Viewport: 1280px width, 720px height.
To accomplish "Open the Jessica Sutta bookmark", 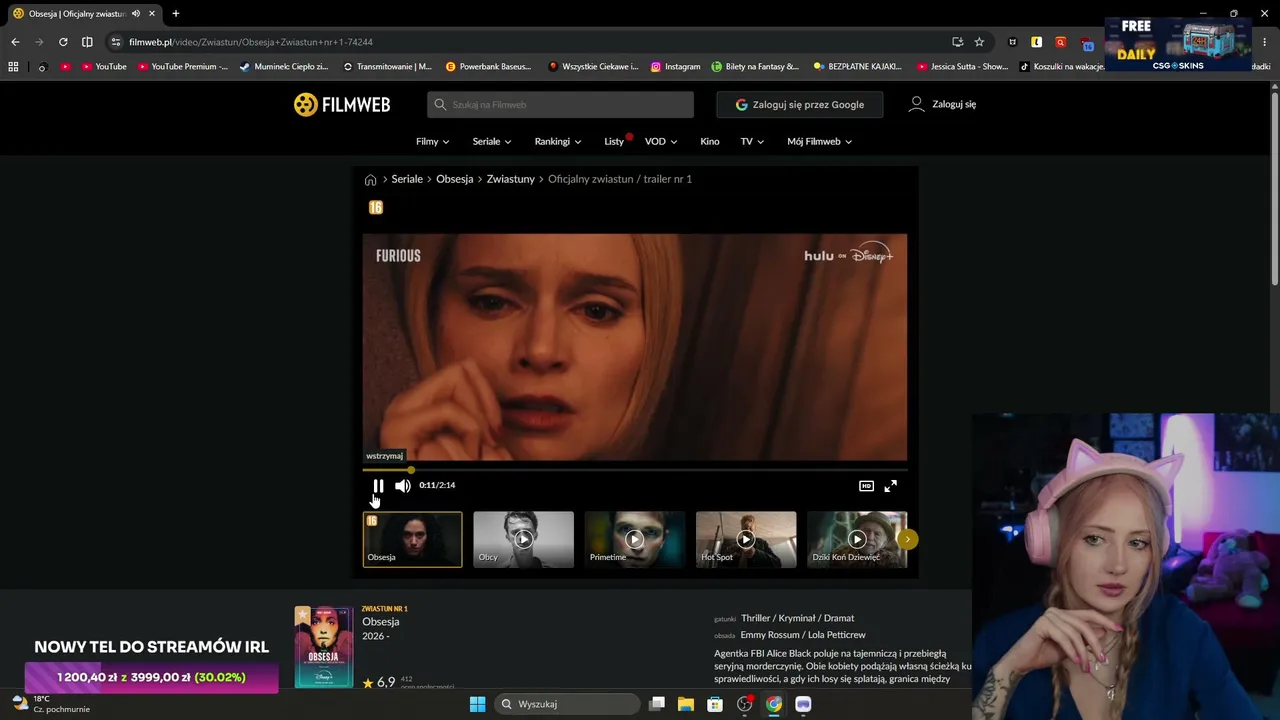I will (962, 67).
